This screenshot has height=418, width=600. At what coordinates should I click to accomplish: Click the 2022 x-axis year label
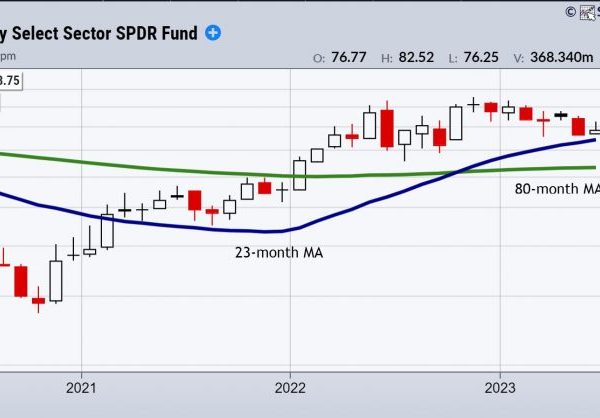click(290, 388)
